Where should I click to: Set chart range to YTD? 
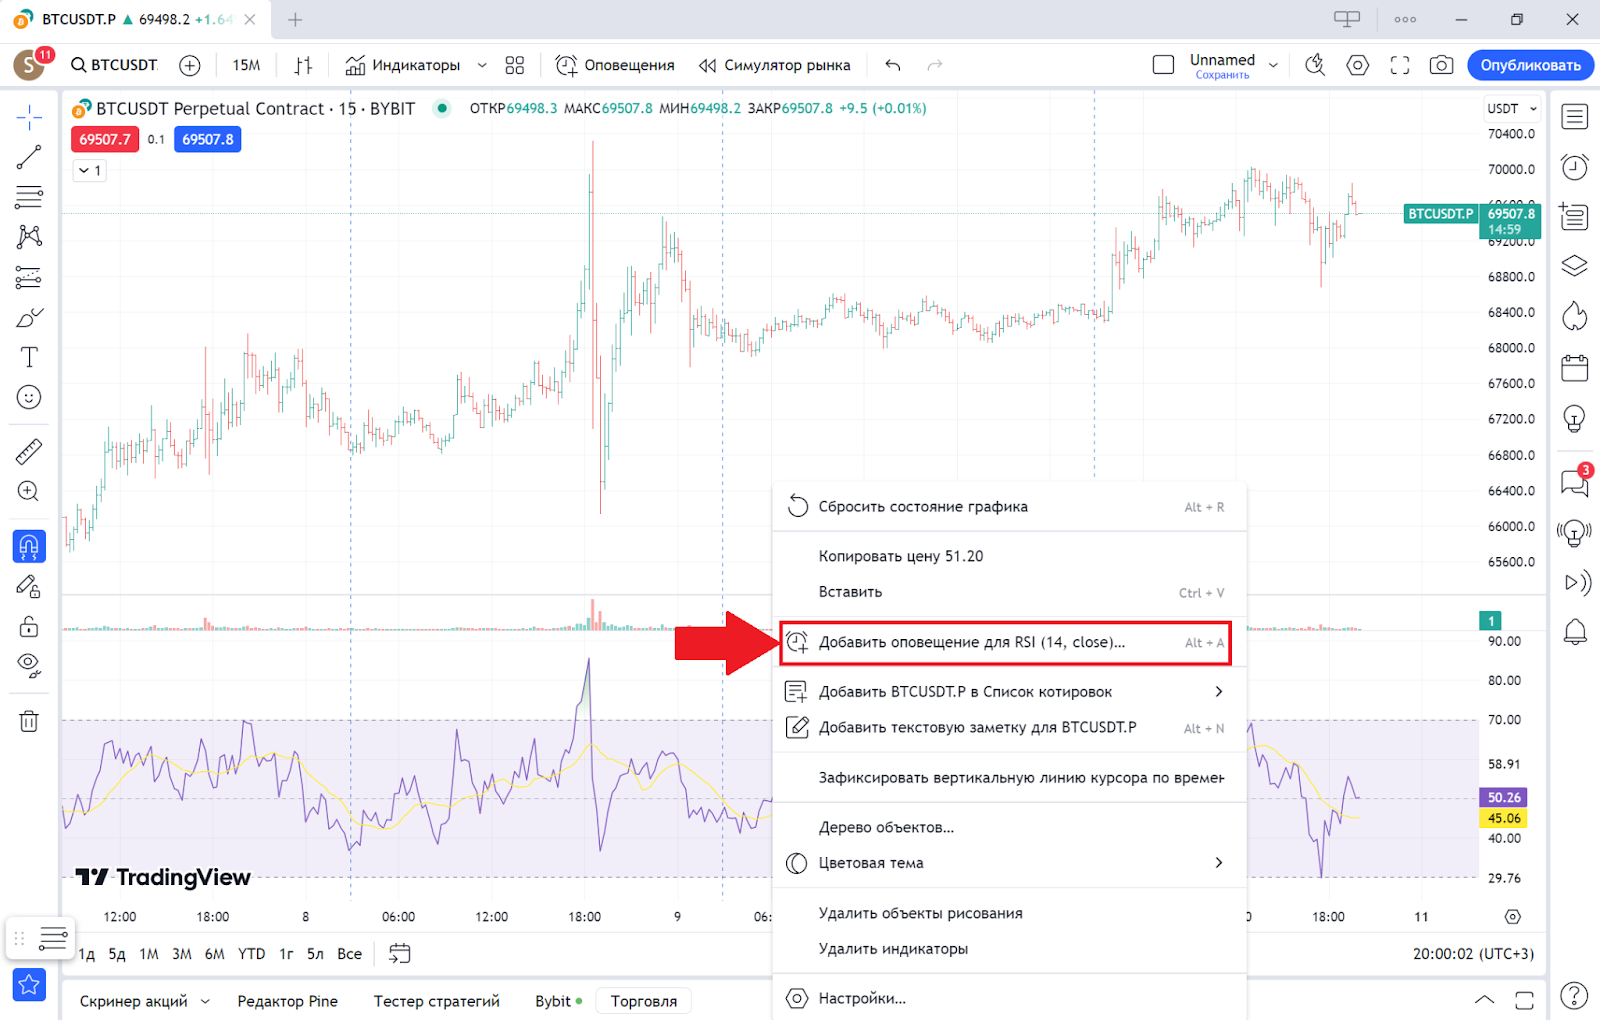252,954
